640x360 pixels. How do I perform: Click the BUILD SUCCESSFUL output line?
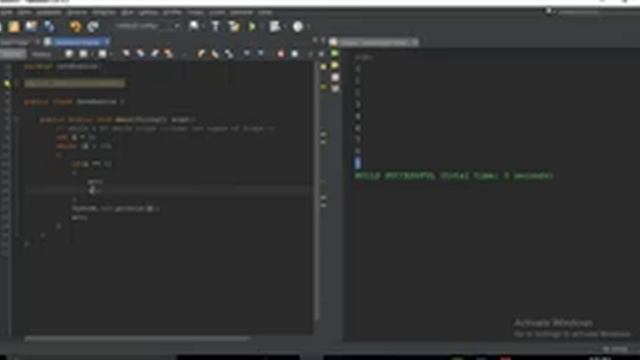tap(453, 176)
